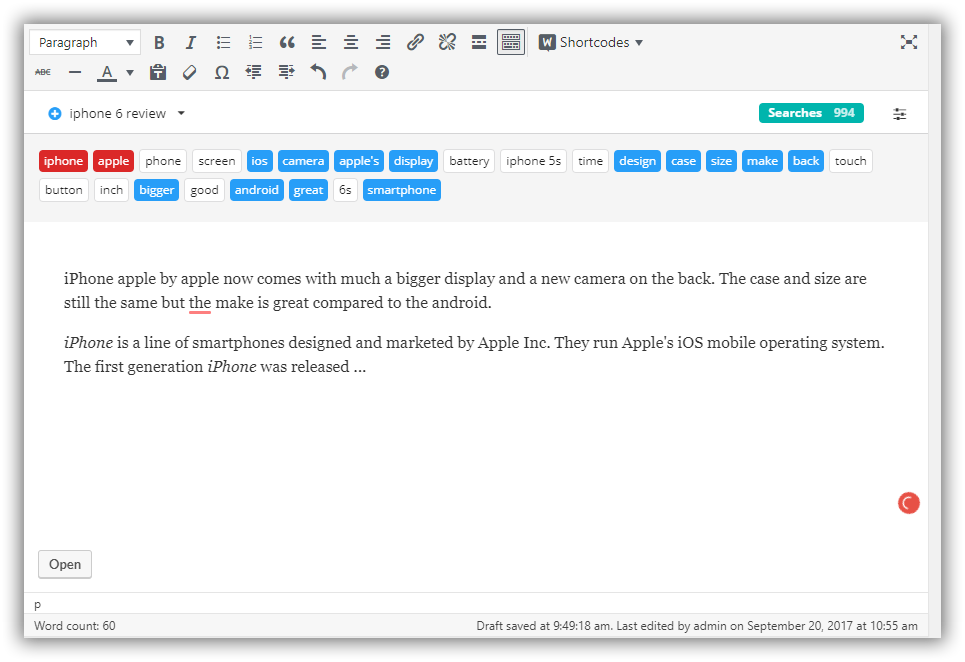
Task: Enter distraction-free fullscreen mode
Action: 908,42
